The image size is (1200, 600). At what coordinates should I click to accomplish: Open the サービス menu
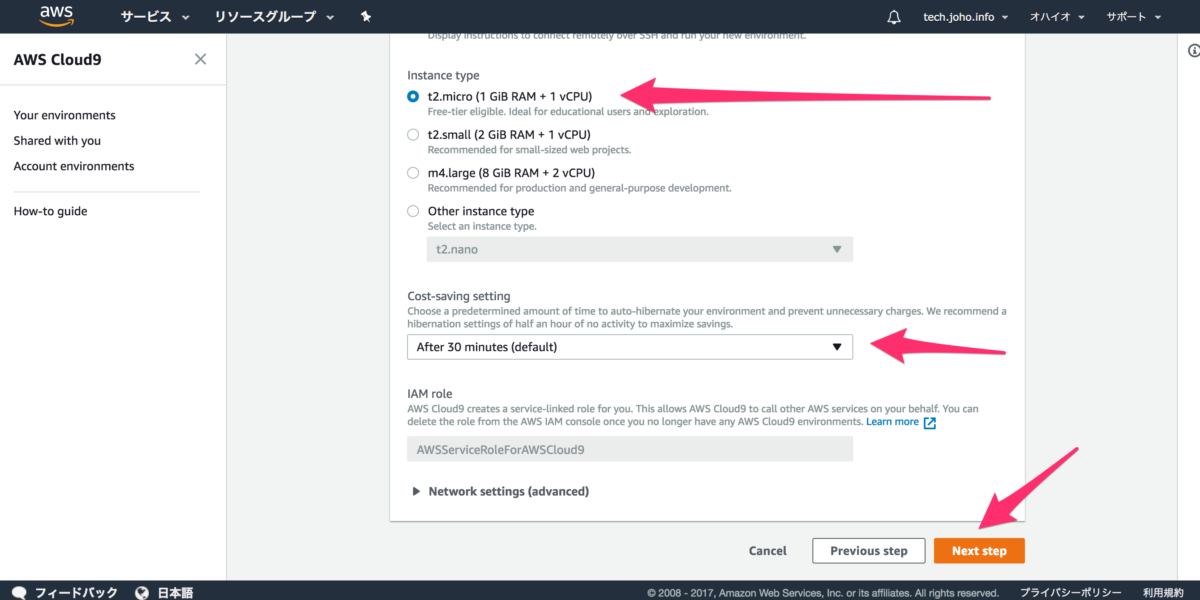(x=154, y=17)
